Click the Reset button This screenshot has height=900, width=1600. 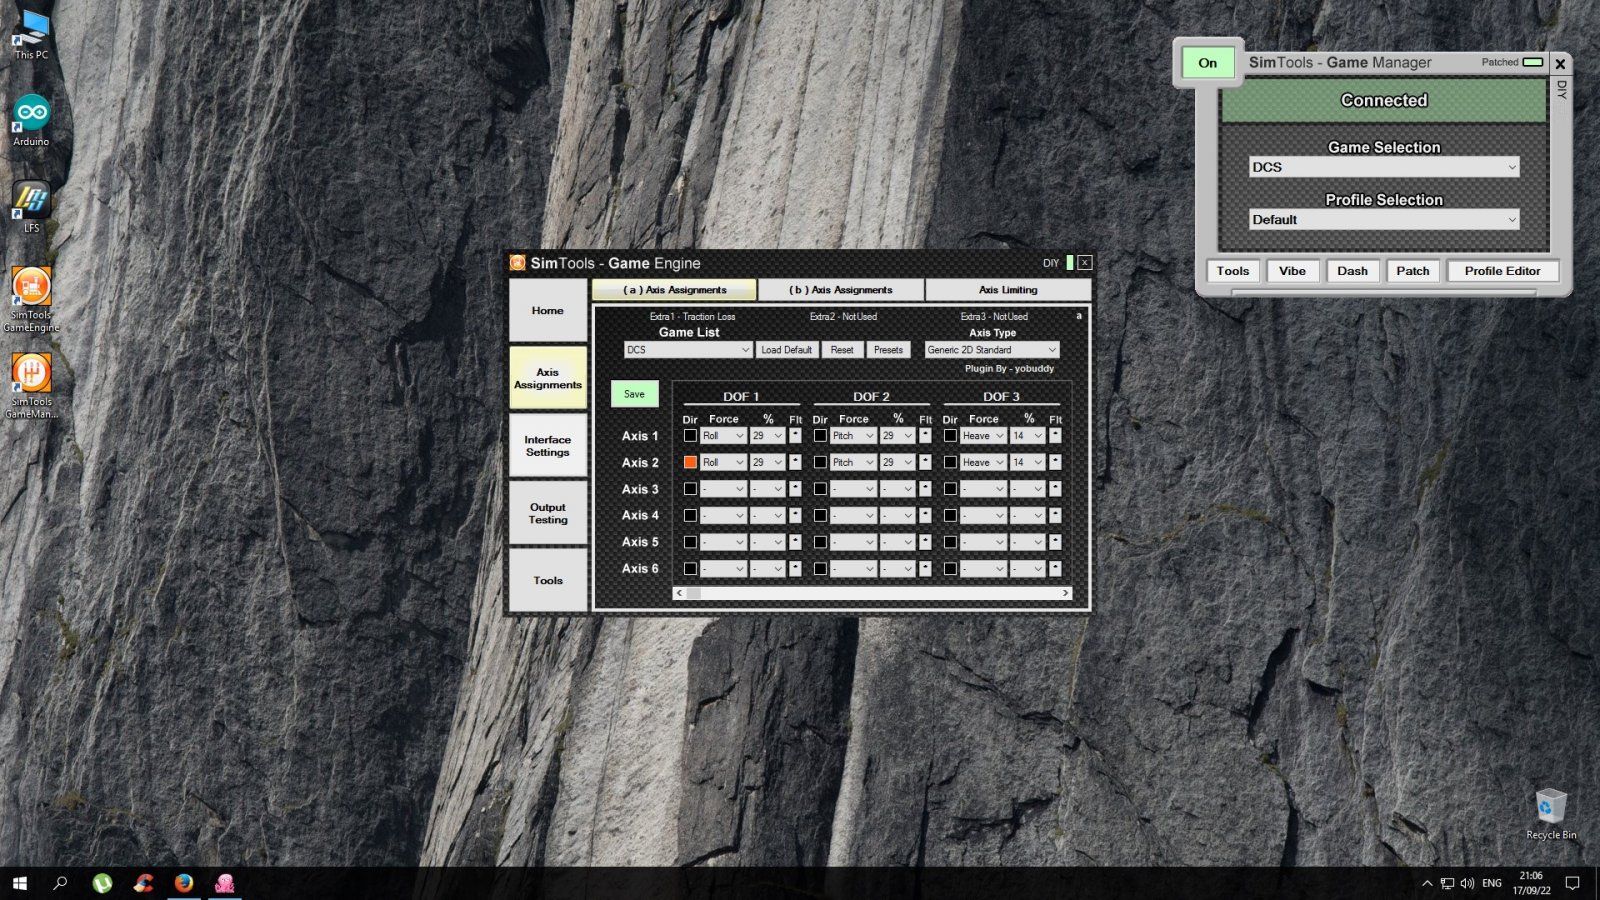click(842, 350)
